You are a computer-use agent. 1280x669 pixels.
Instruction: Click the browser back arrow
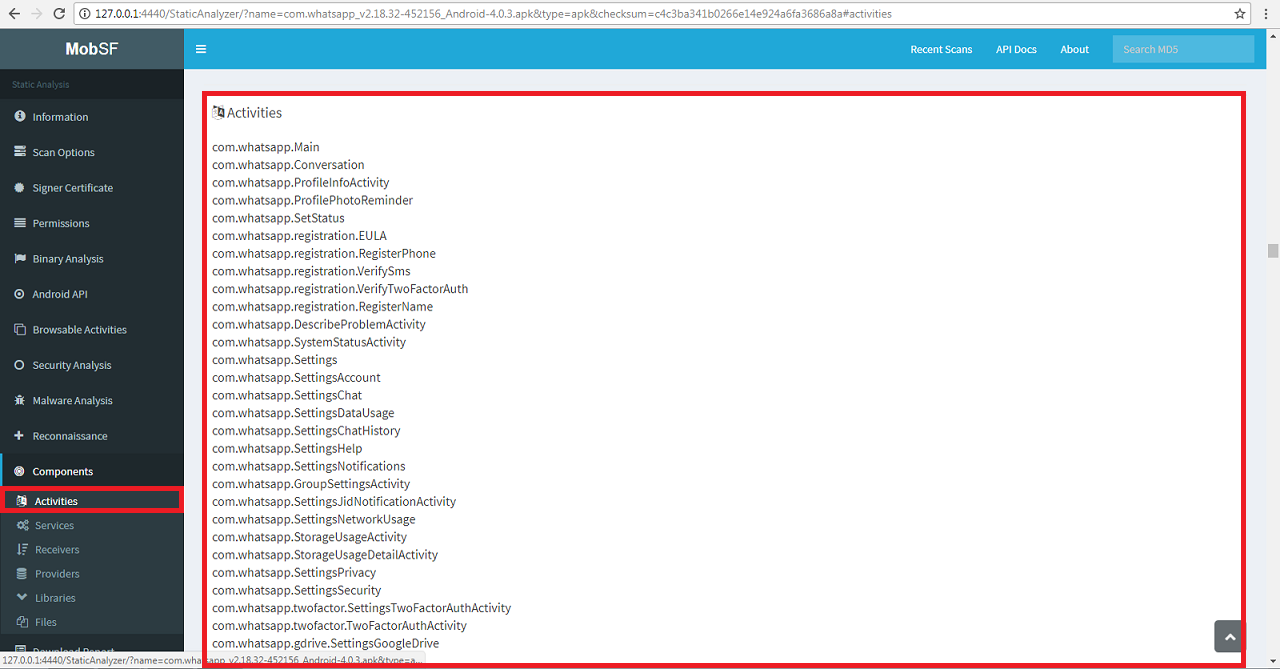click(13, 14)
